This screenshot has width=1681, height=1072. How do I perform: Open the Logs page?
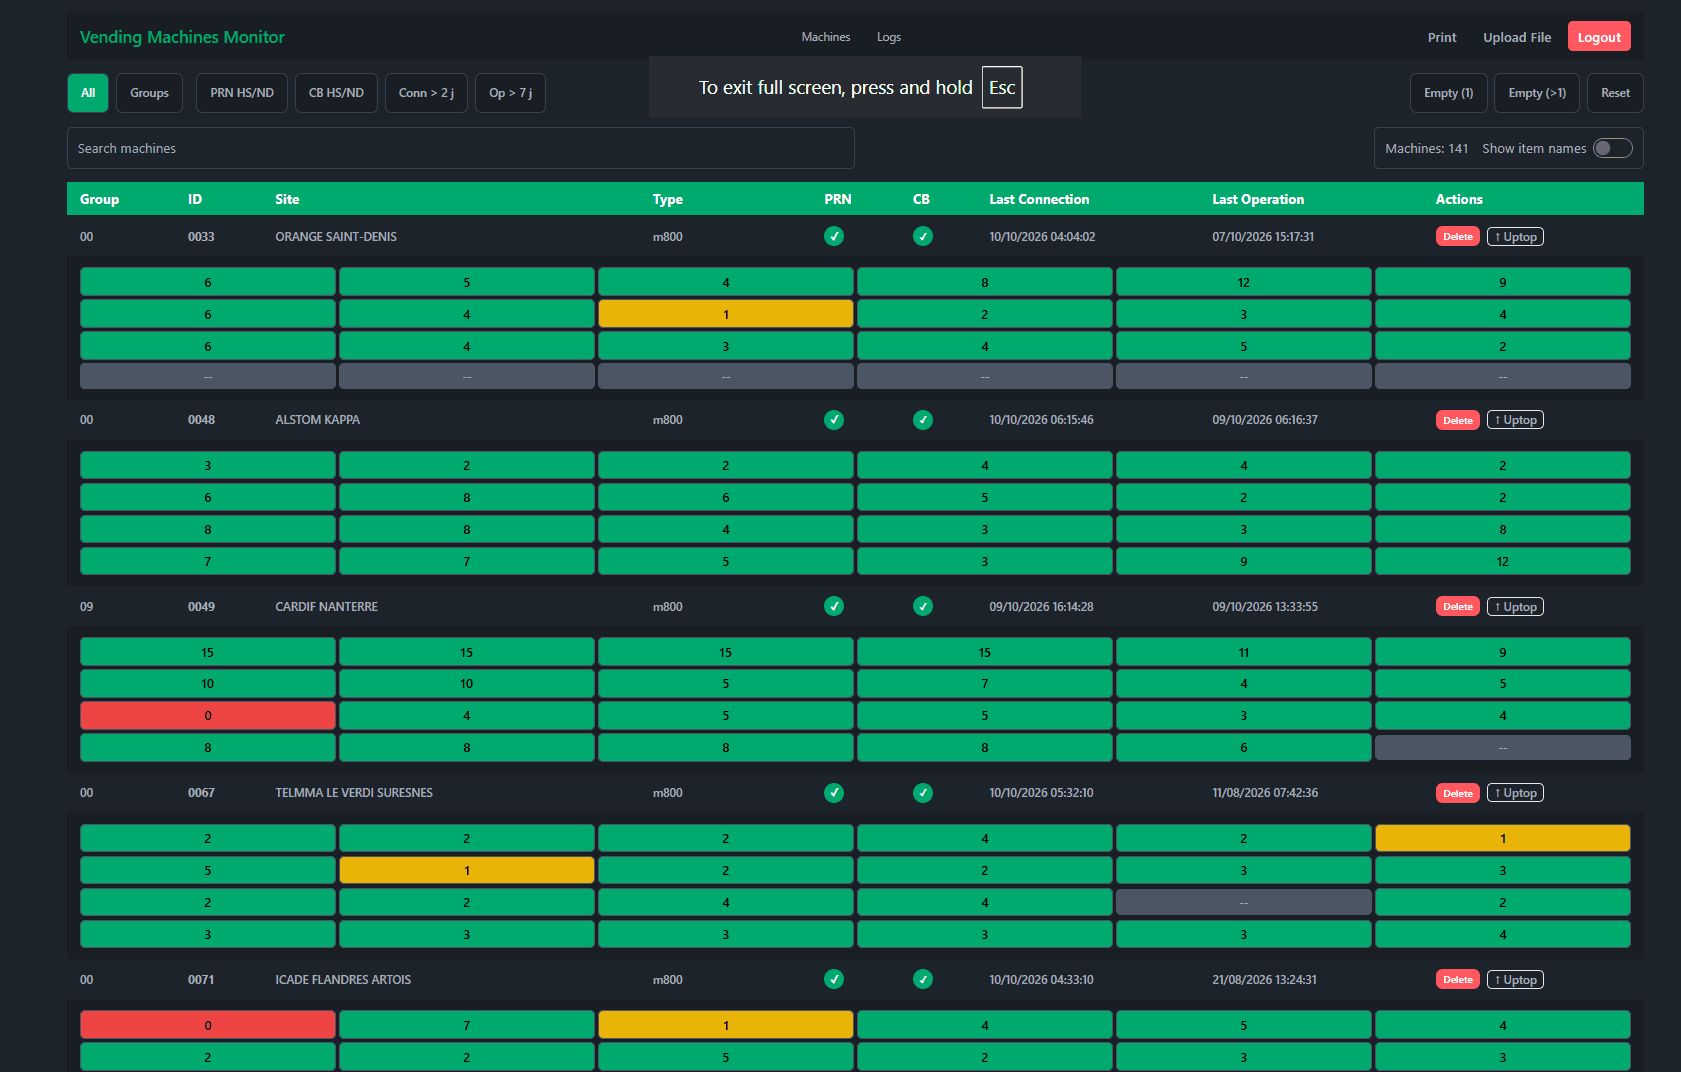click(x=889, y=37)
